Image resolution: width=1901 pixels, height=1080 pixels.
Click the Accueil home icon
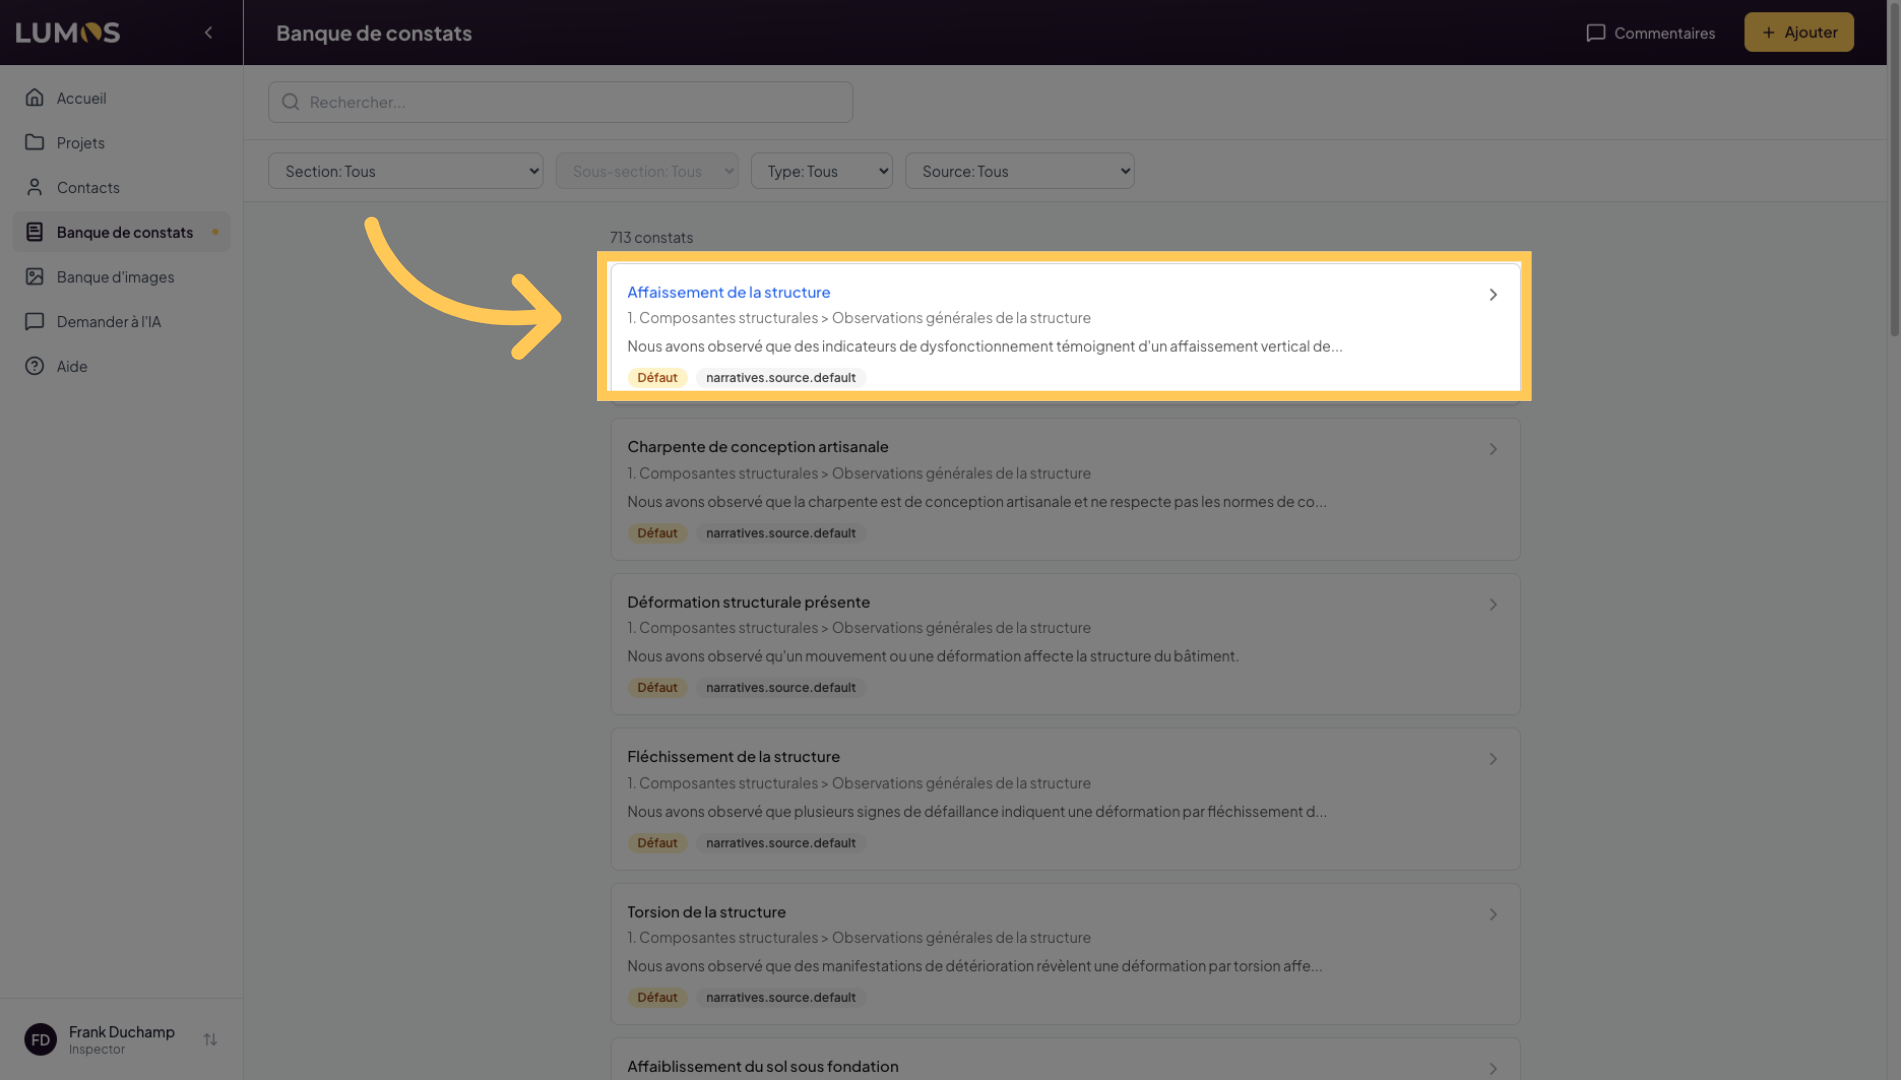pos(35,98)
